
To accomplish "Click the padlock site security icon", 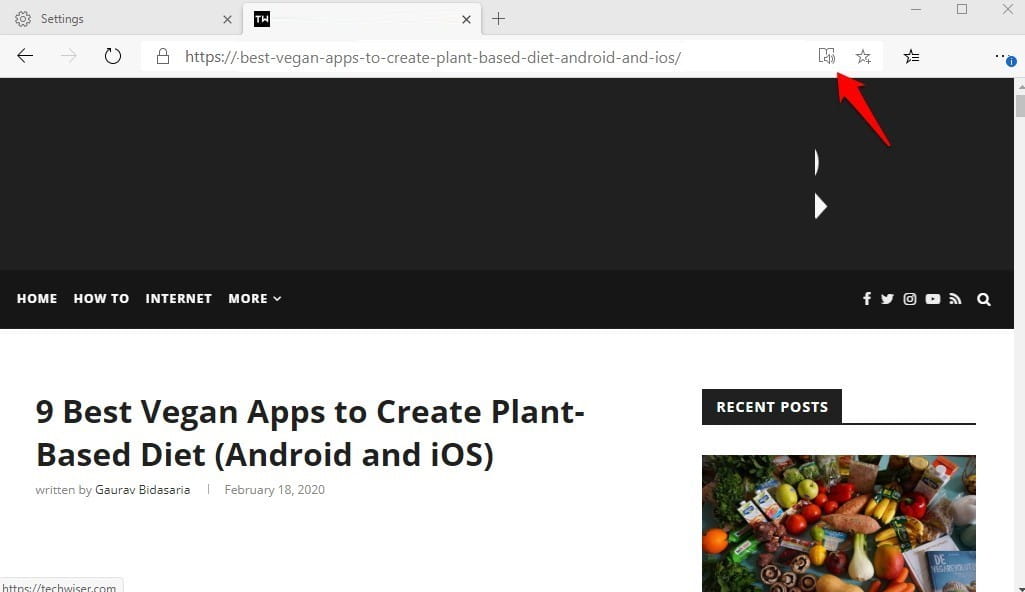I will click(x=163, y=56).
